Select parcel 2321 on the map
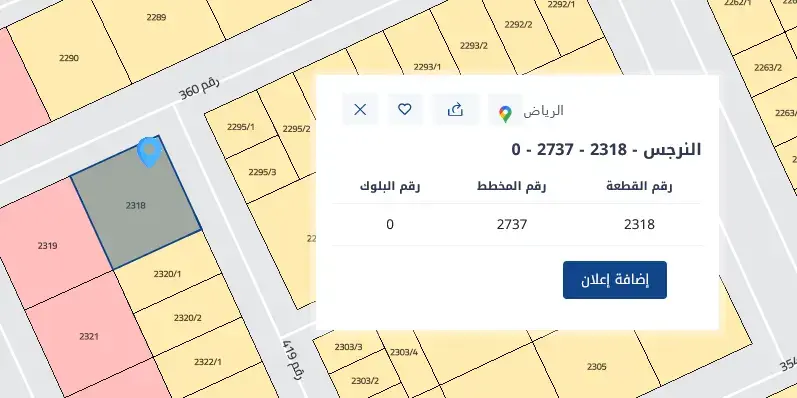The width and height of the screenshot is (797, 398). pos(89,336)
